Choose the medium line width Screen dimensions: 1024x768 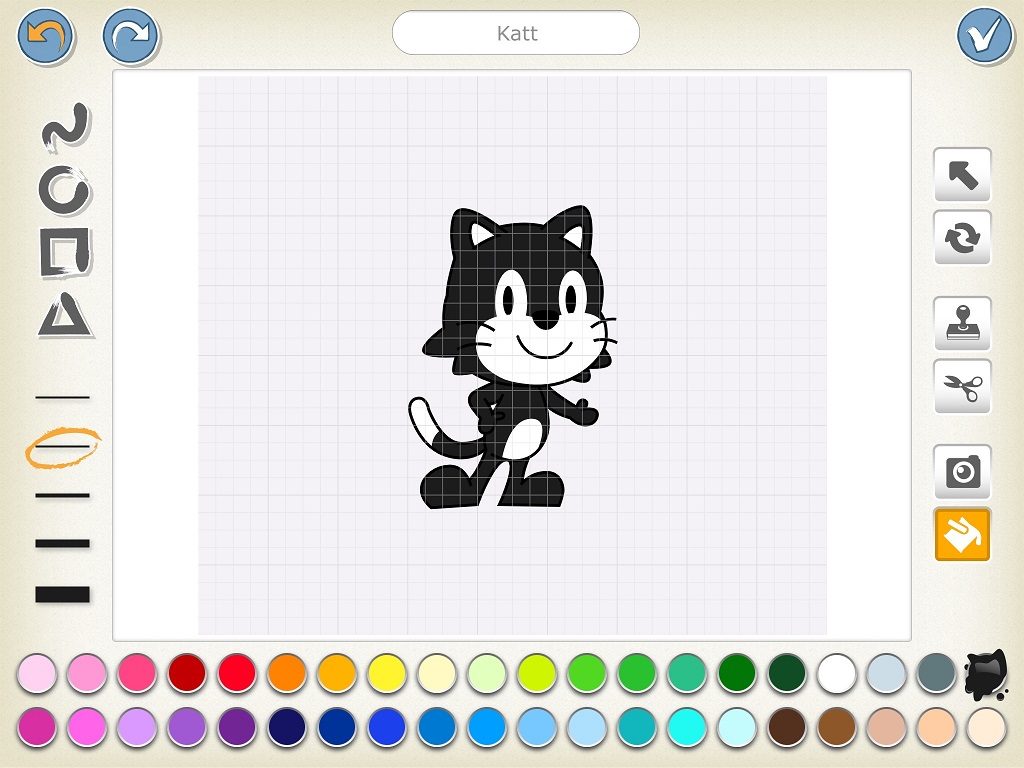pos(63,496)
